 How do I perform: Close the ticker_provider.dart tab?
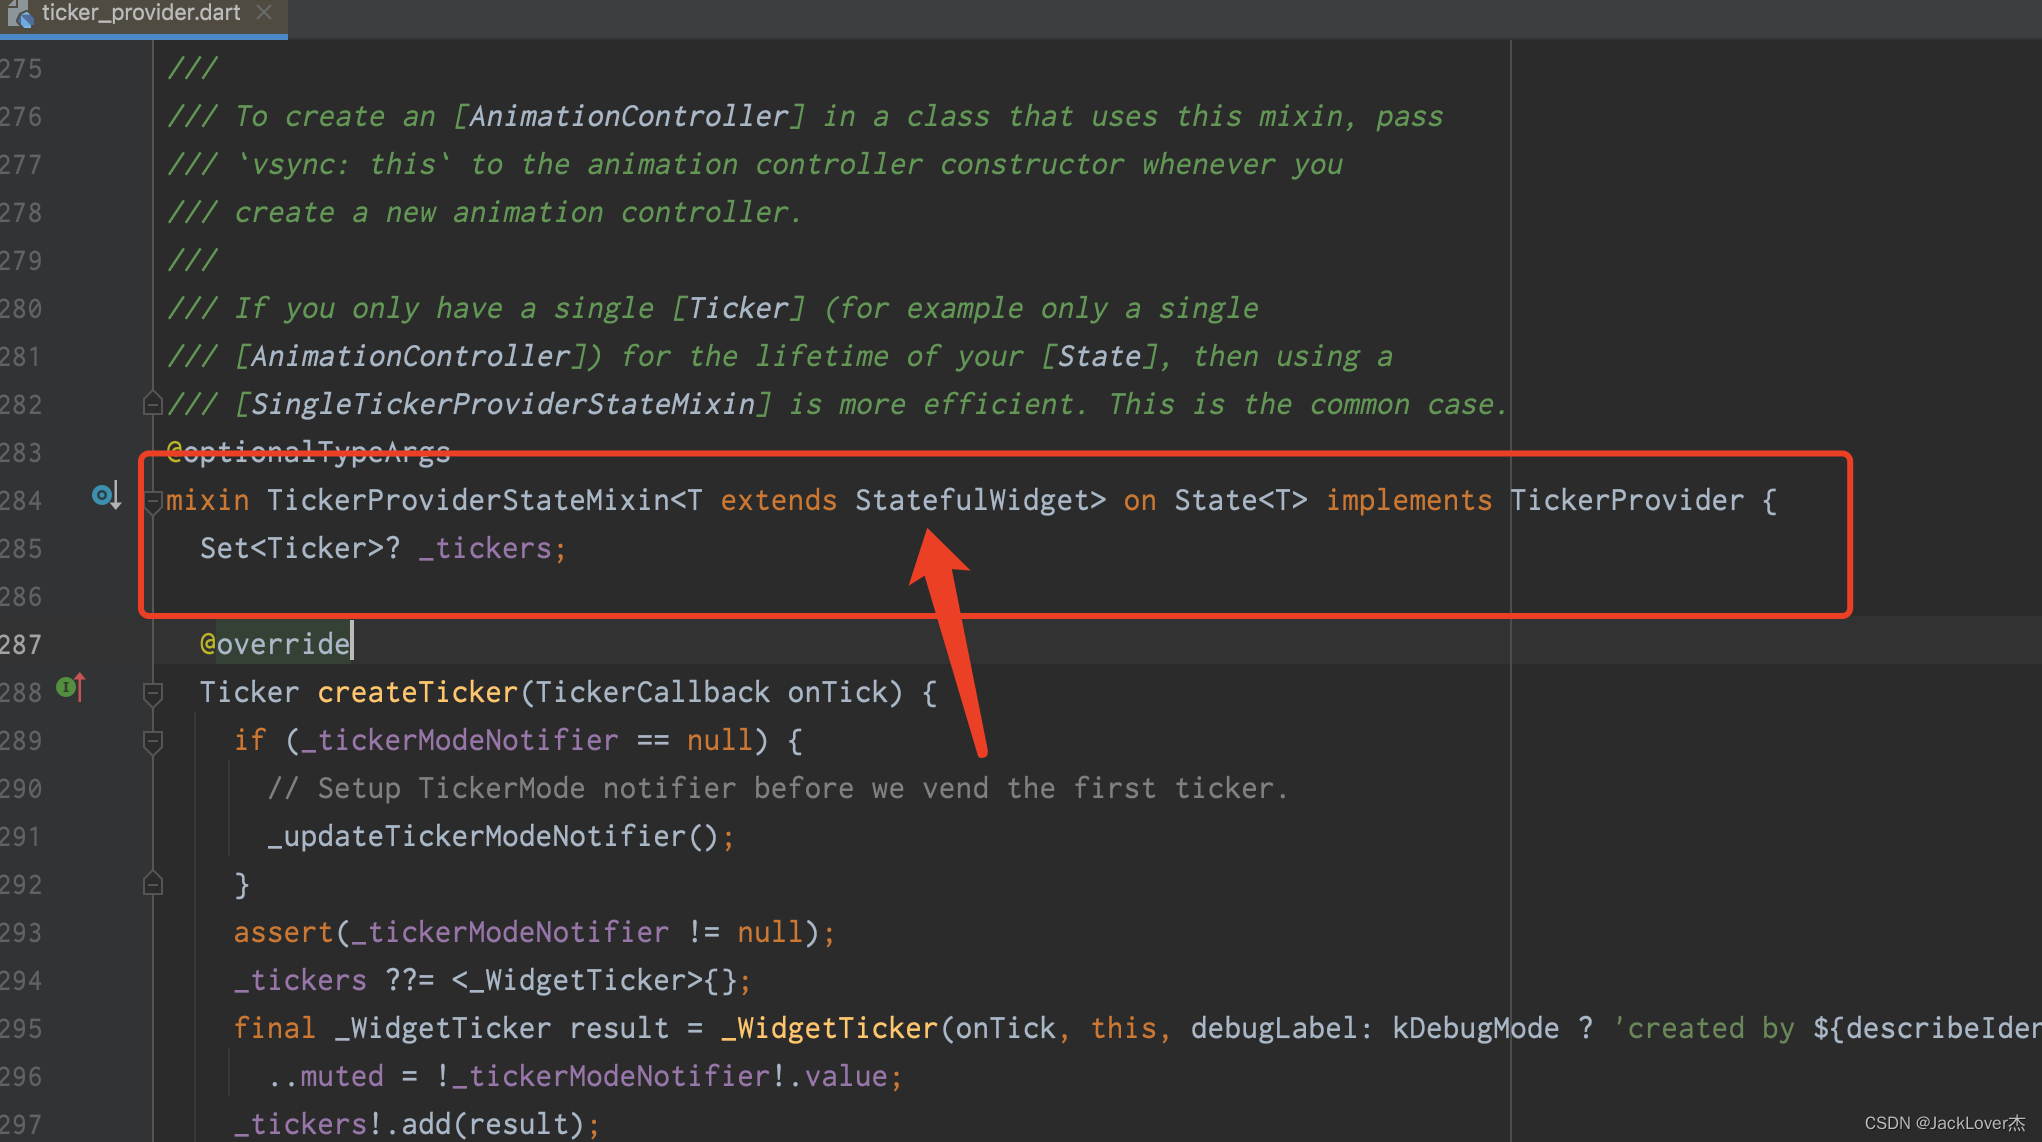point(264,12)
